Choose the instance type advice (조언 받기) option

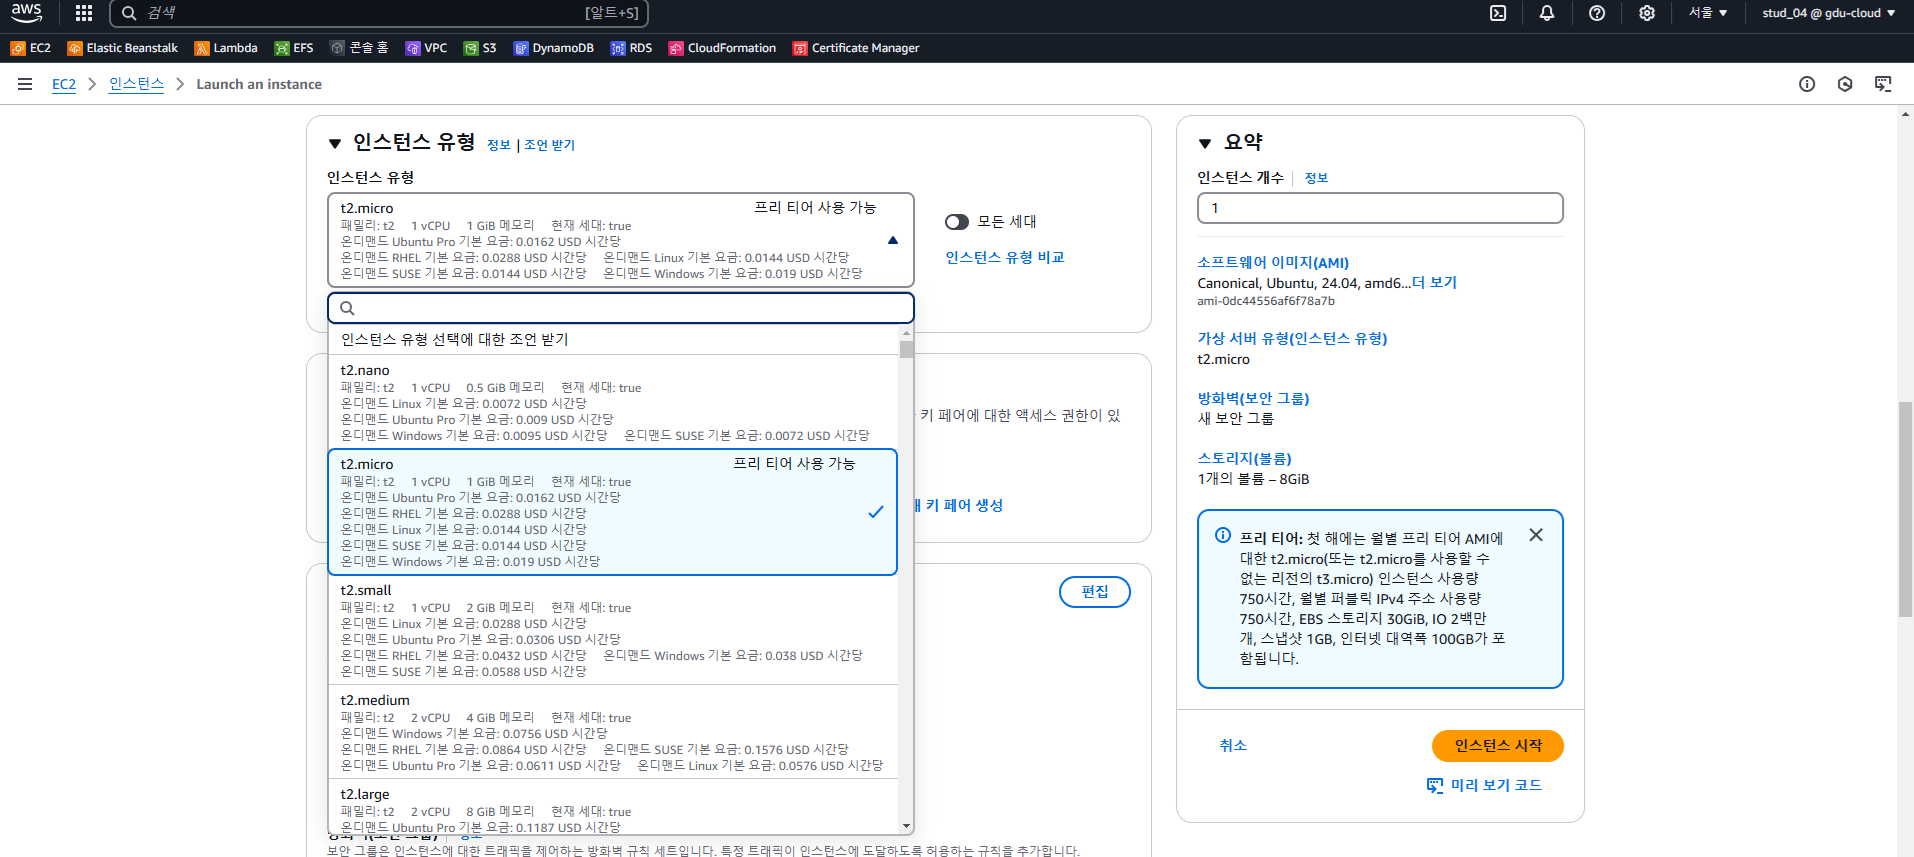tap(613, 340)
